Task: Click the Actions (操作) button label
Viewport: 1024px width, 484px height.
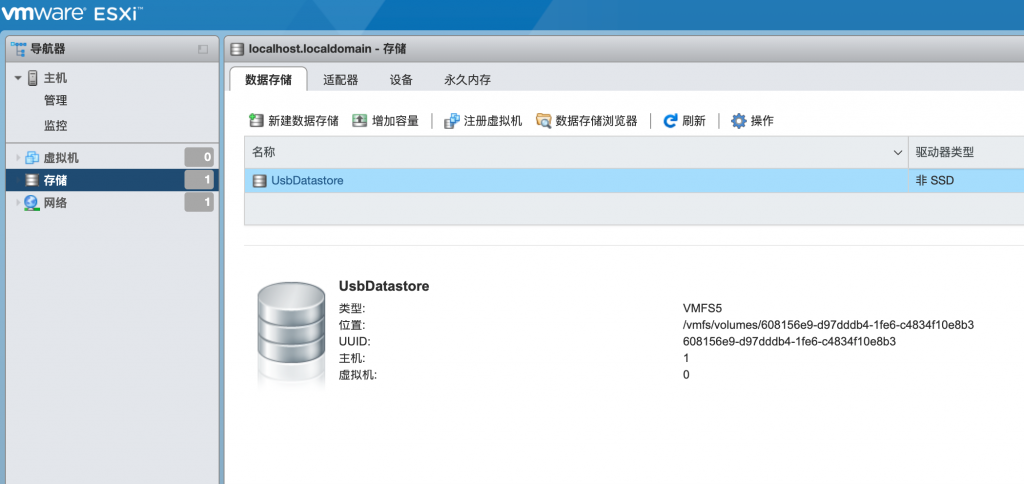Action: (x=762, y=121)
